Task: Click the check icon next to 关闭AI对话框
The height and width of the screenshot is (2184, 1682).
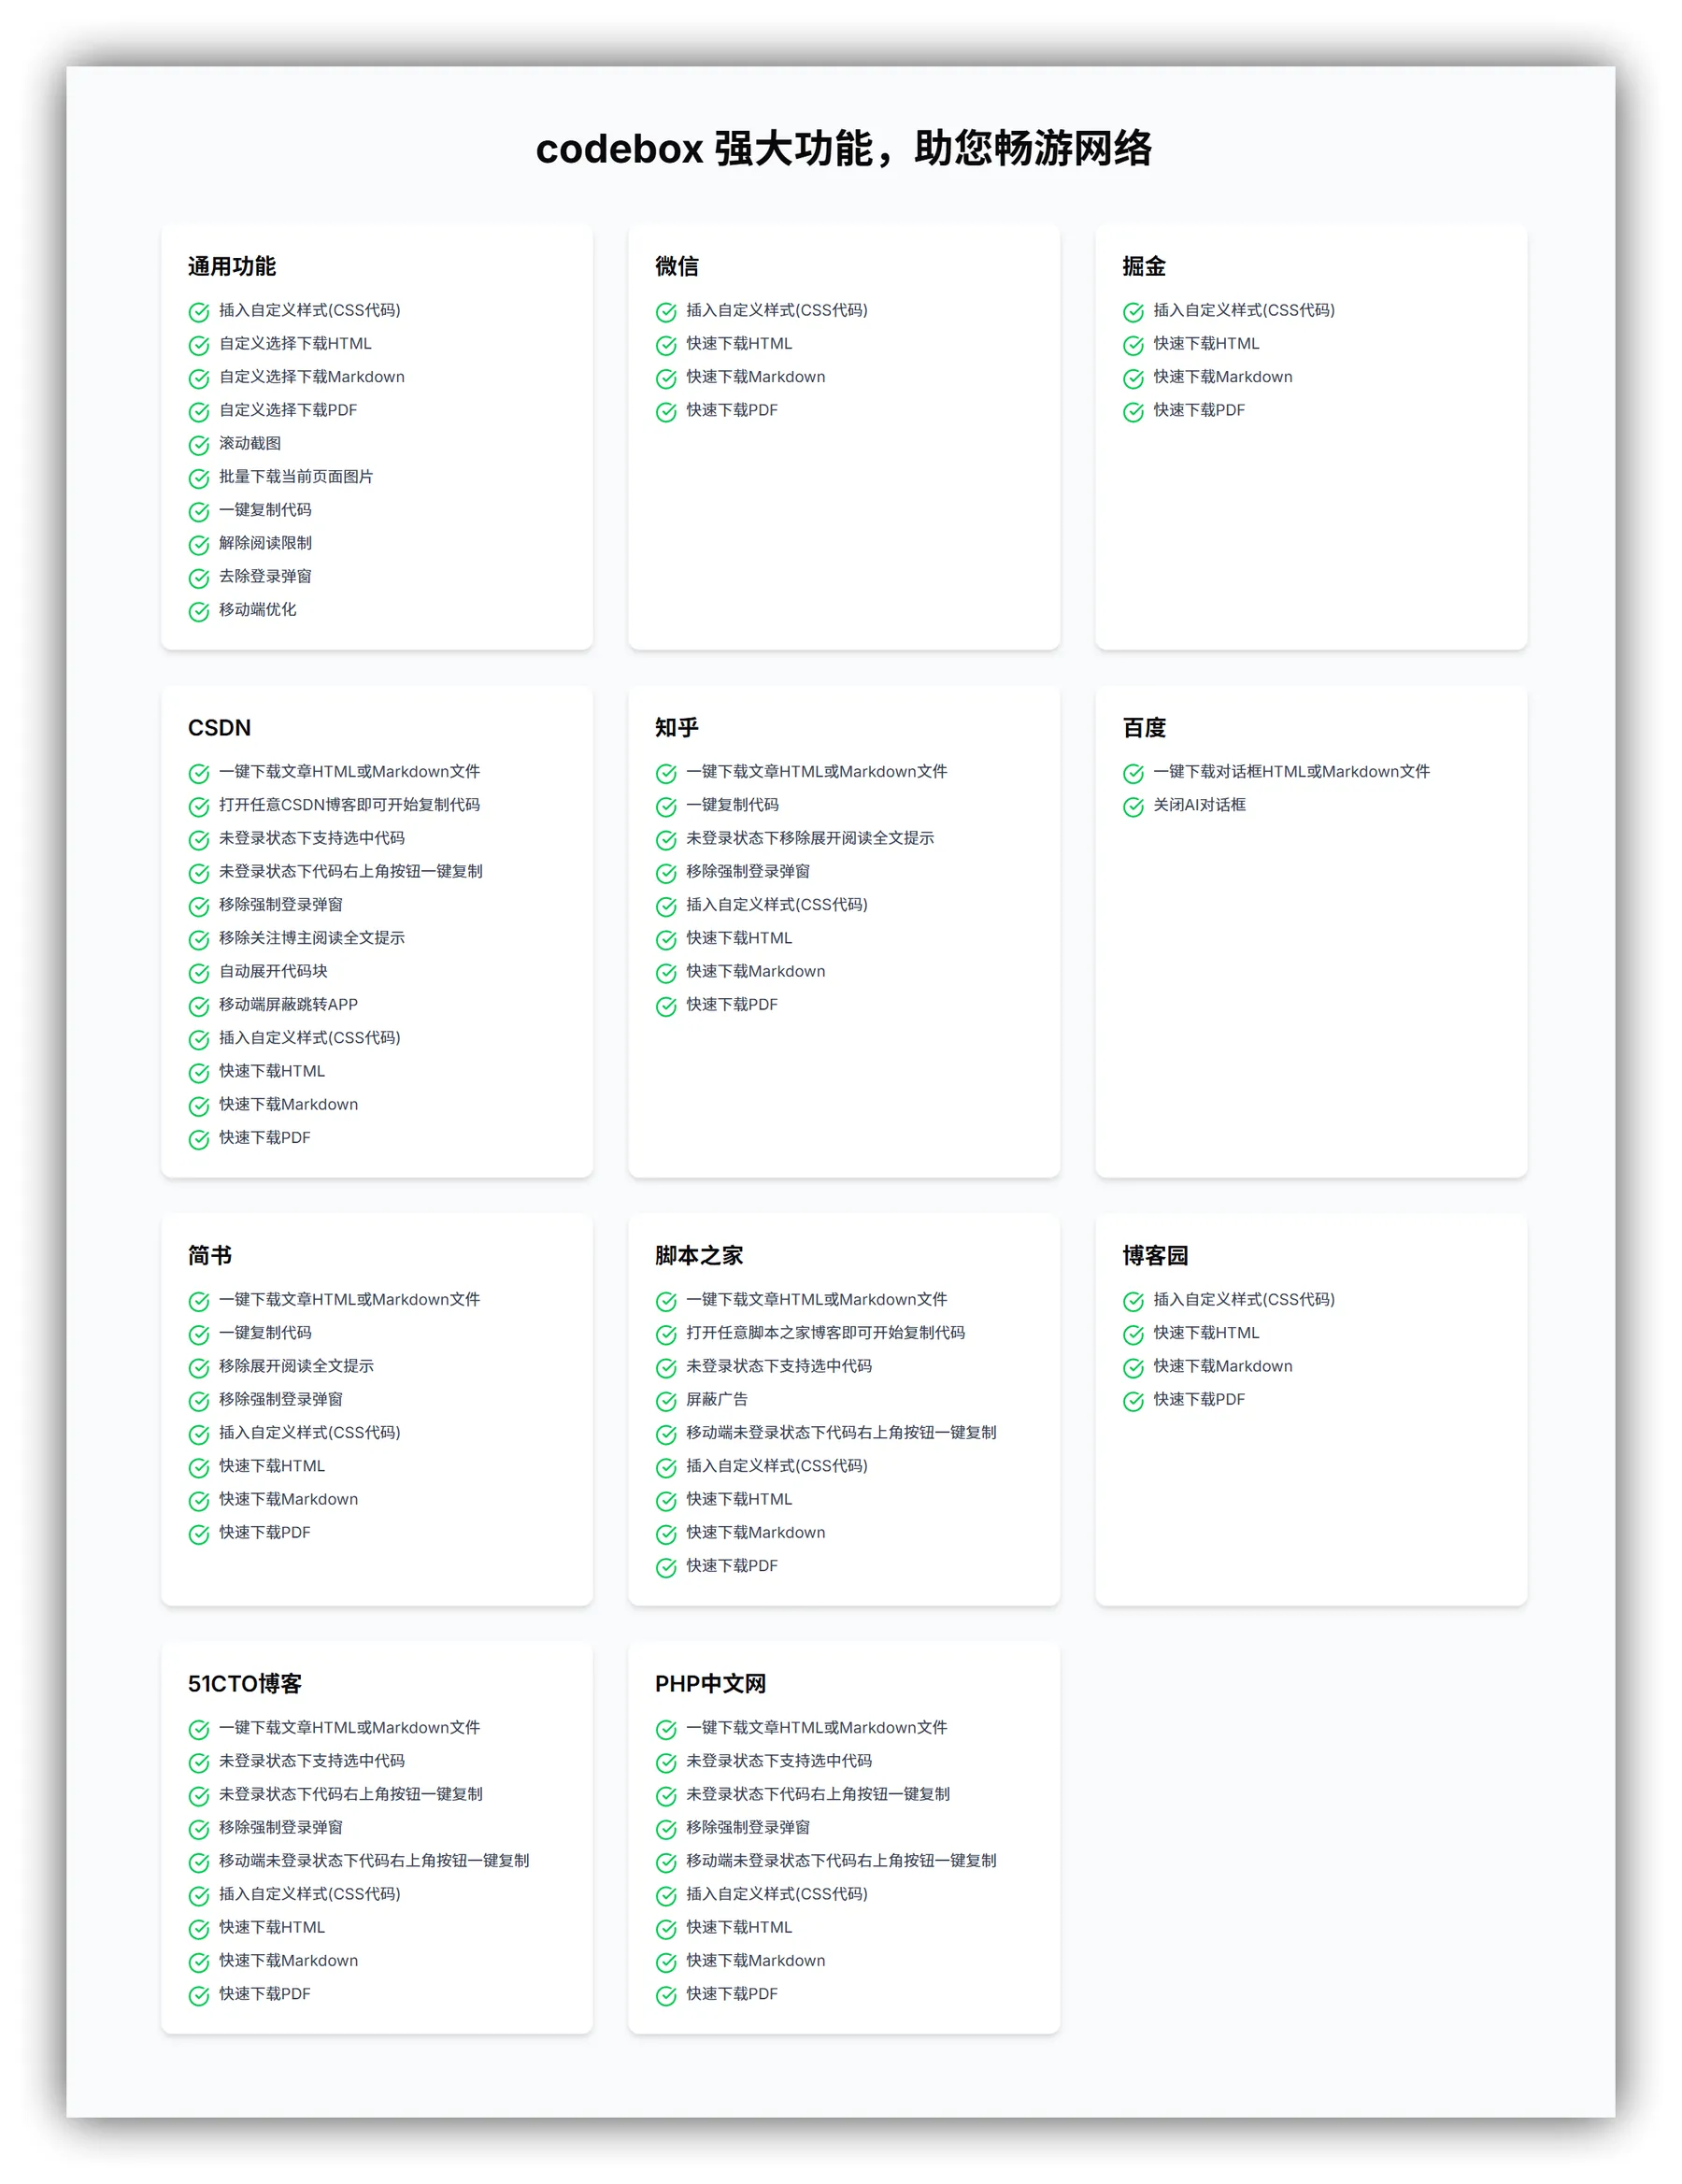Action: click(1133, 807)
